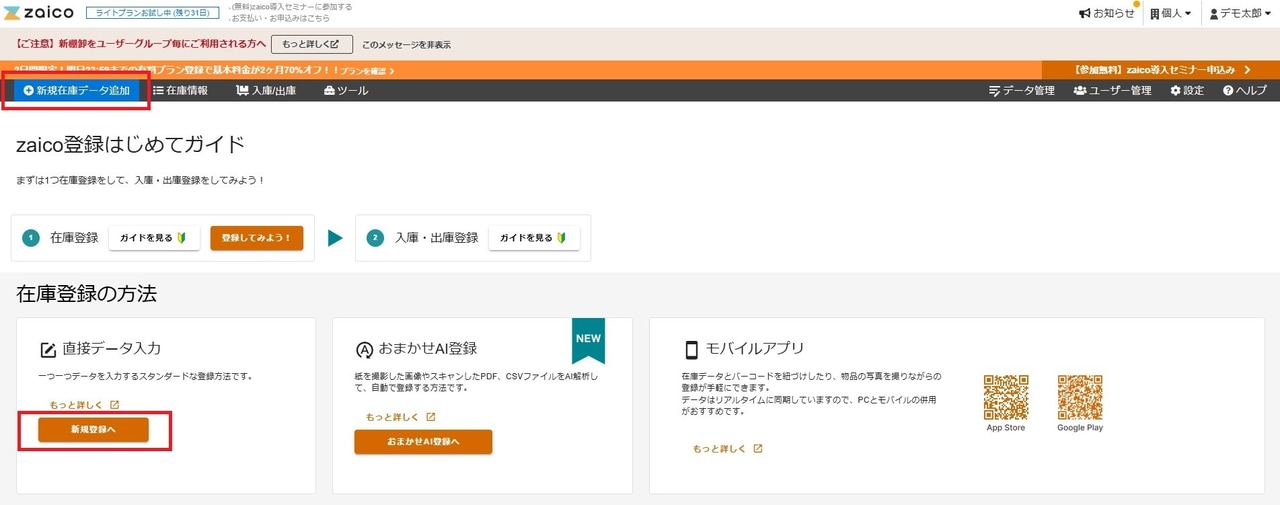The image size is (1280, 505).
Task: Click the ライトプランお試し中 trial badge
Action: click(152, 13)
